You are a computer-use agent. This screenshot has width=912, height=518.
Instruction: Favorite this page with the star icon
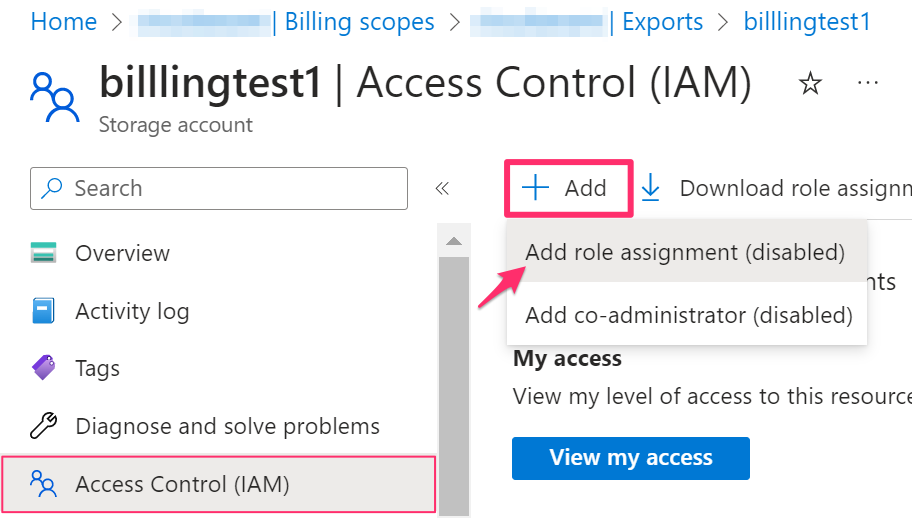pos(810,85)
